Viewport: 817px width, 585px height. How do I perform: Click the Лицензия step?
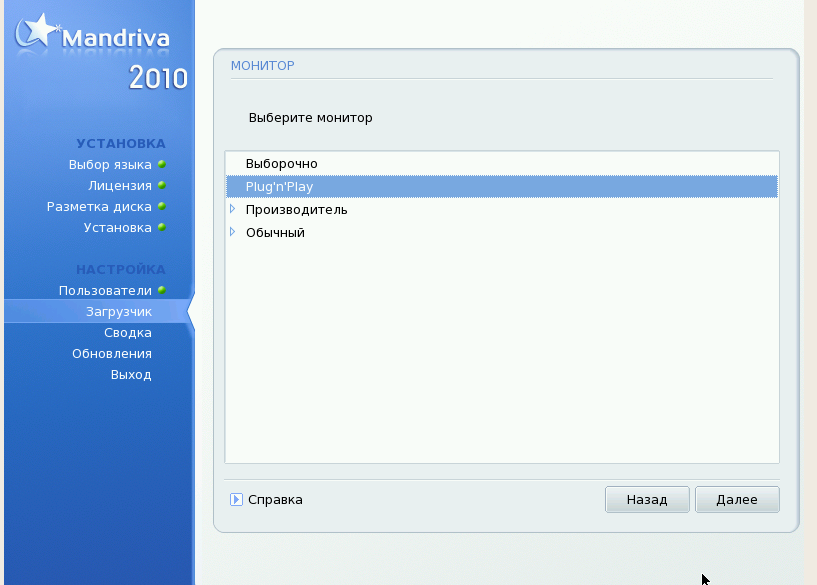tap(120, 185)
